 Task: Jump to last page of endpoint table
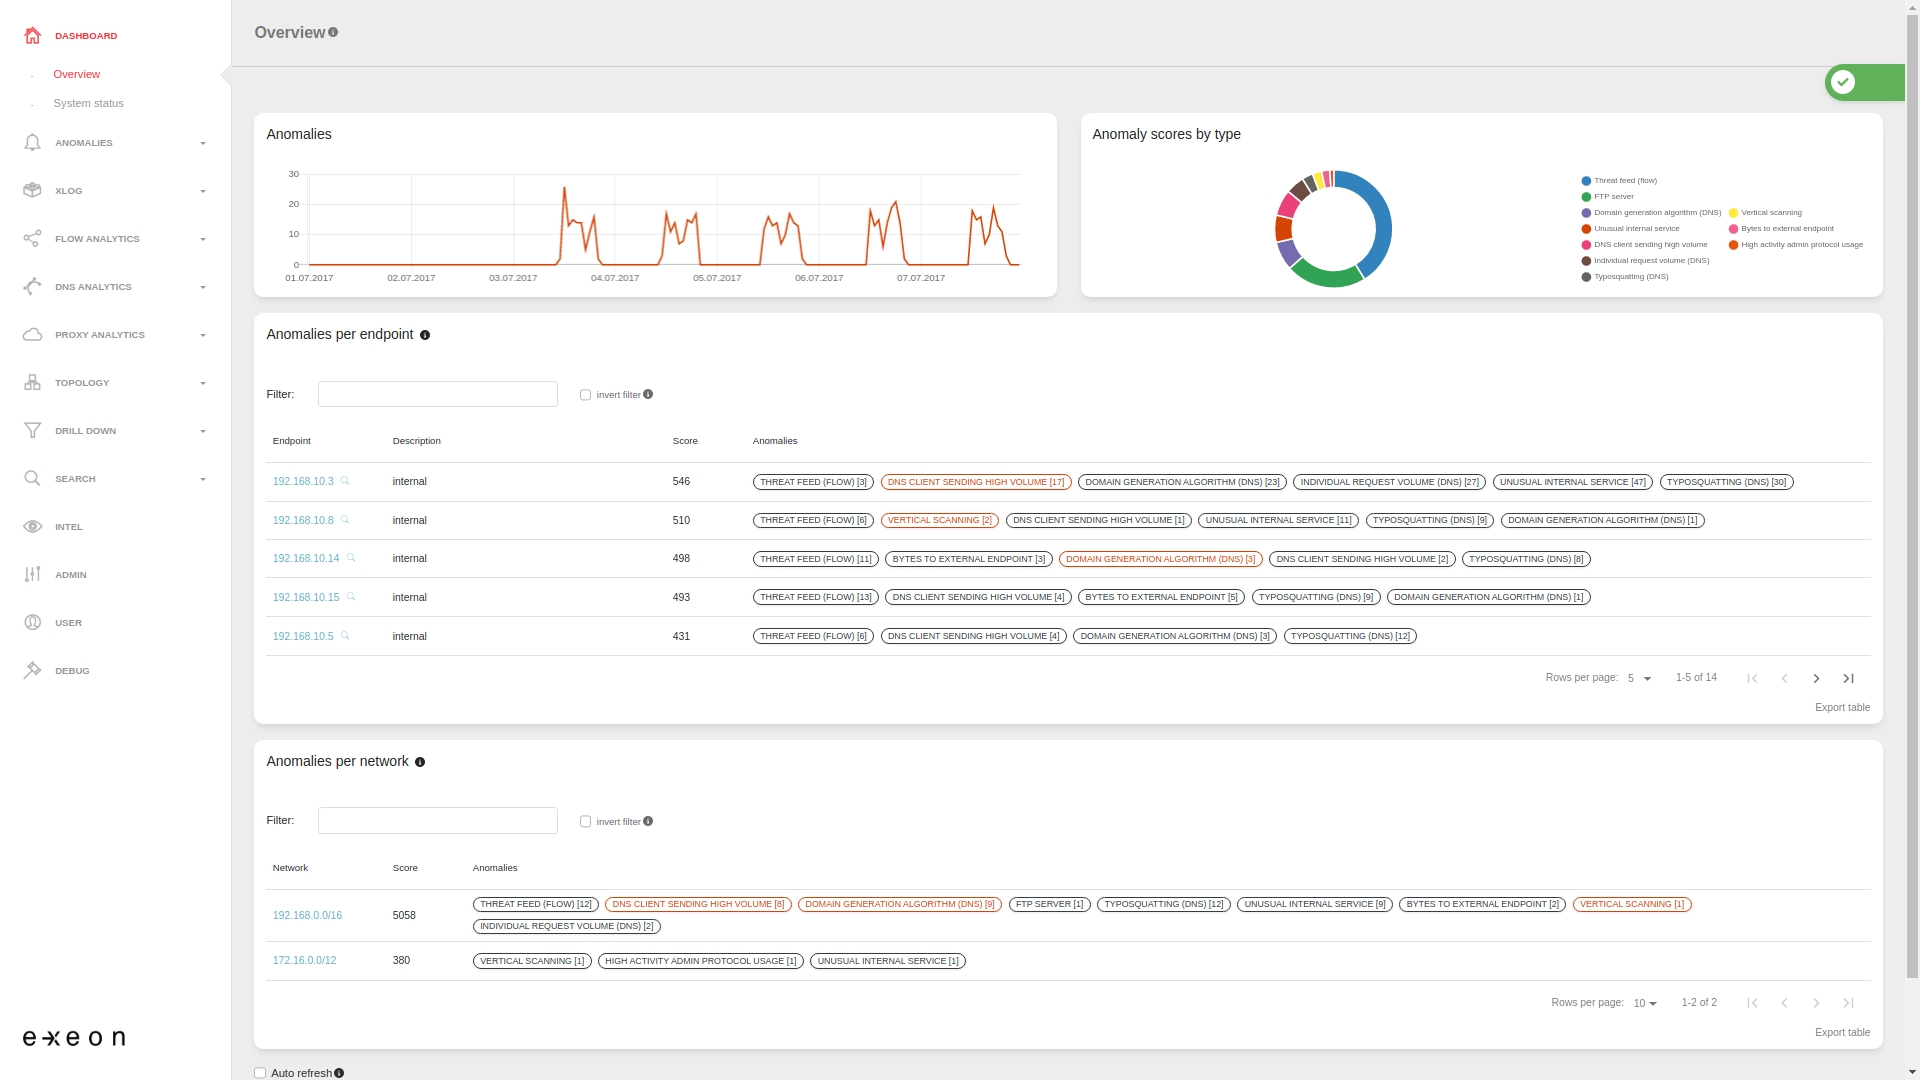point(1848,679)
